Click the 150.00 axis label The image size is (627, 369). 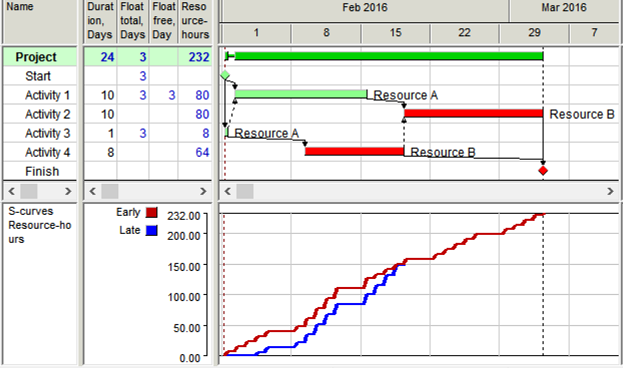[x=184, y=267]
